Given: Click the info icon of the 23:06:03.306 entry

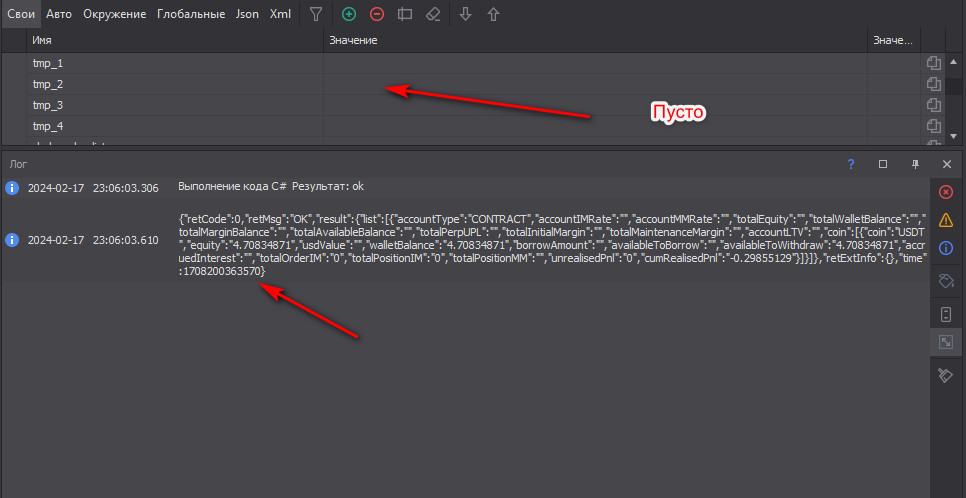Looking at the screenshot, I should pos(11,188).
